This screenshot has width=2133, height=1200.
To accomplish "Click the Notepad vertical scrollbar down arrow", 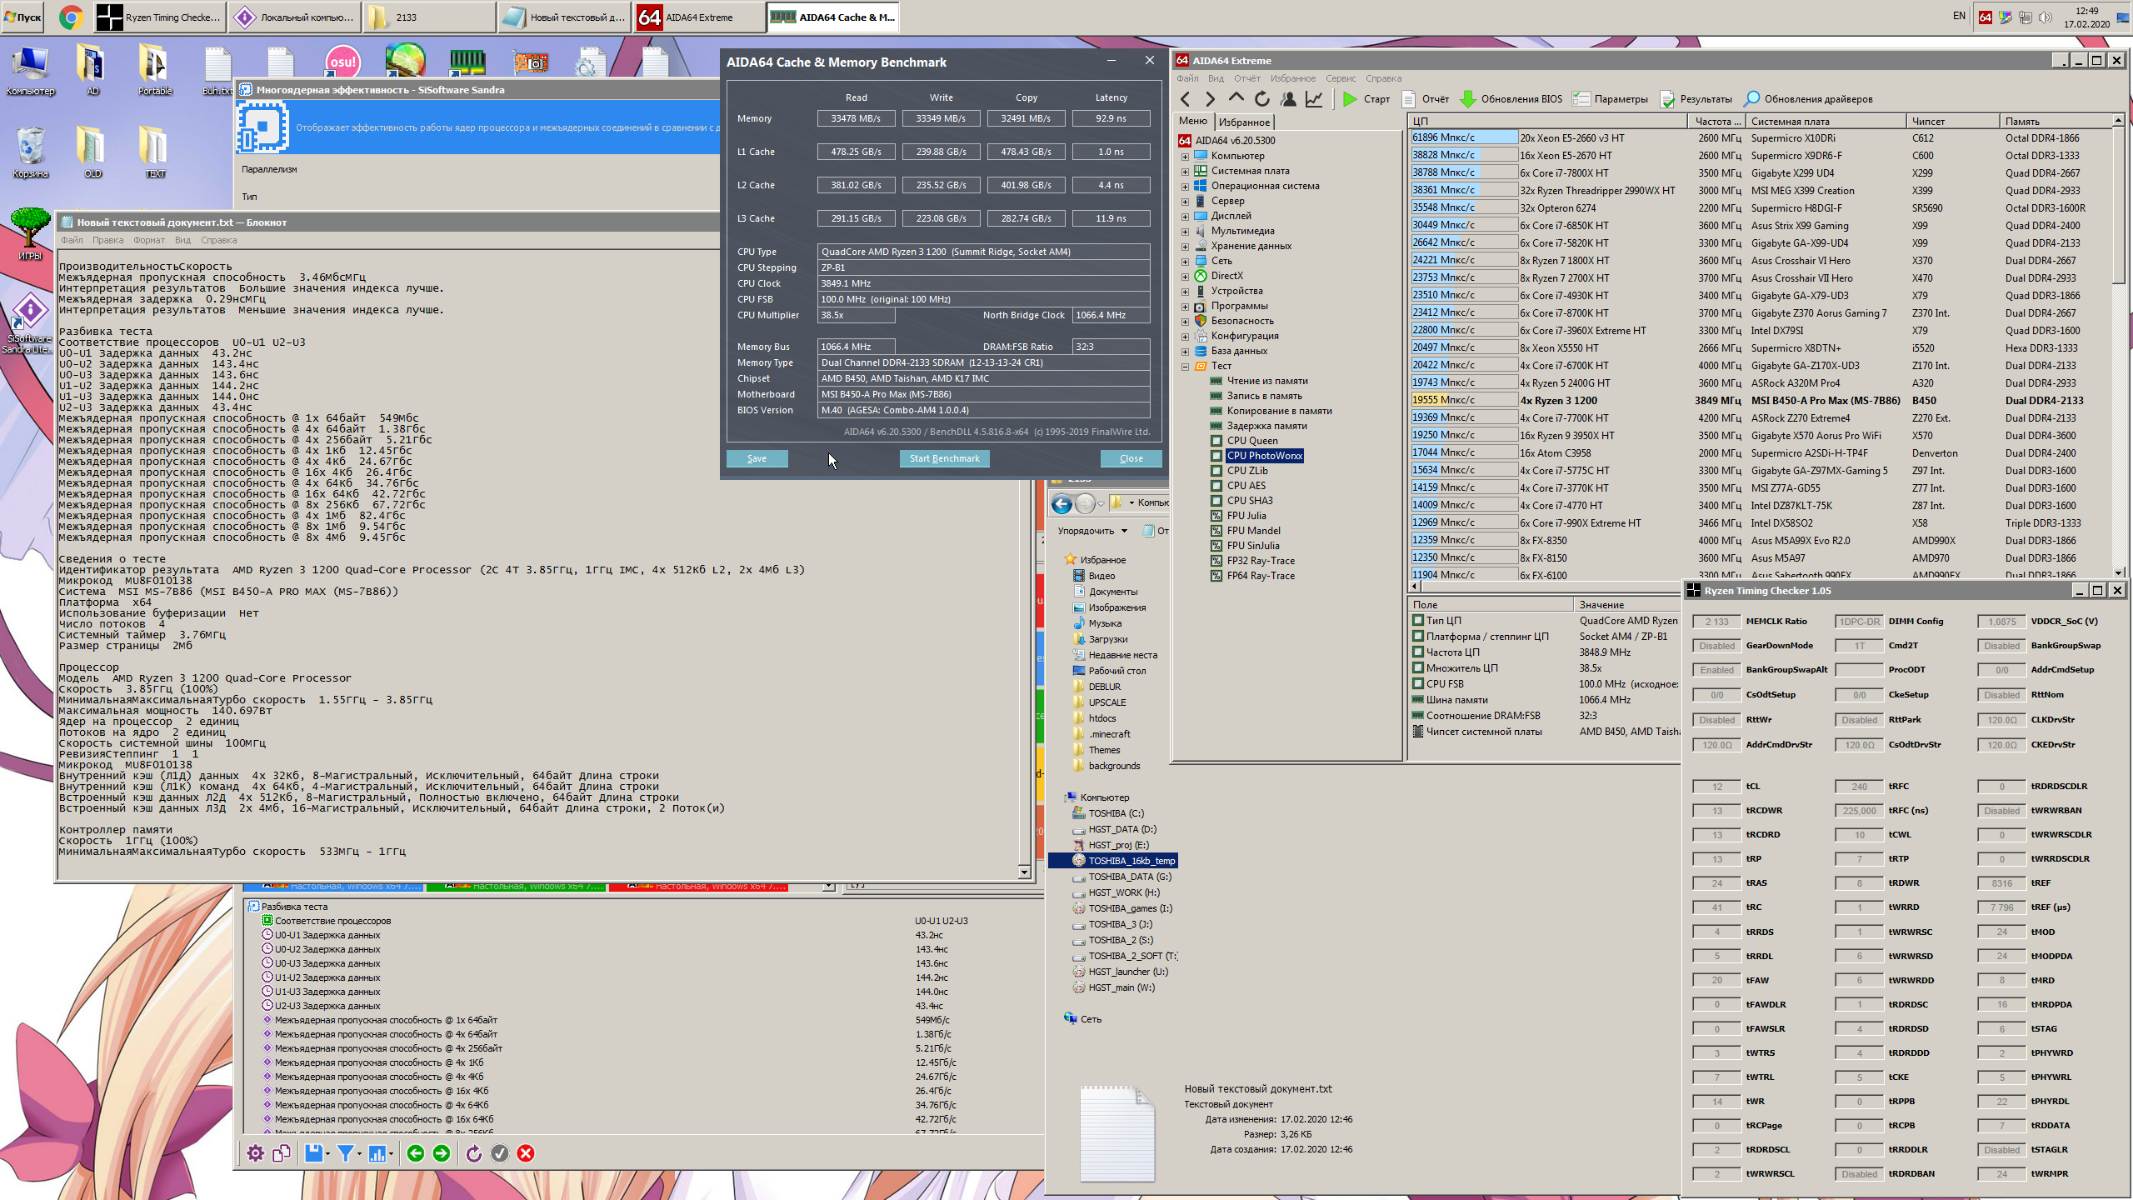I will (1024, 873).
